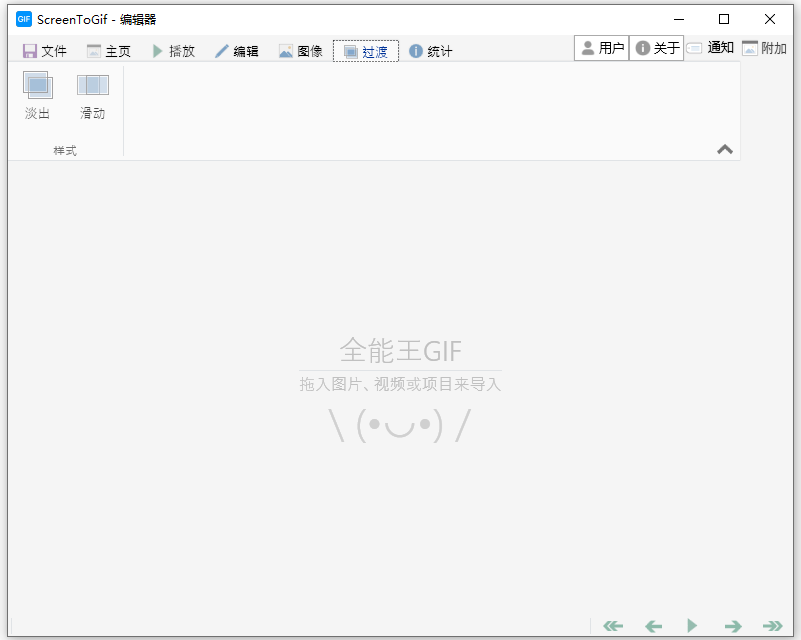Jump to the last frame

772,626
